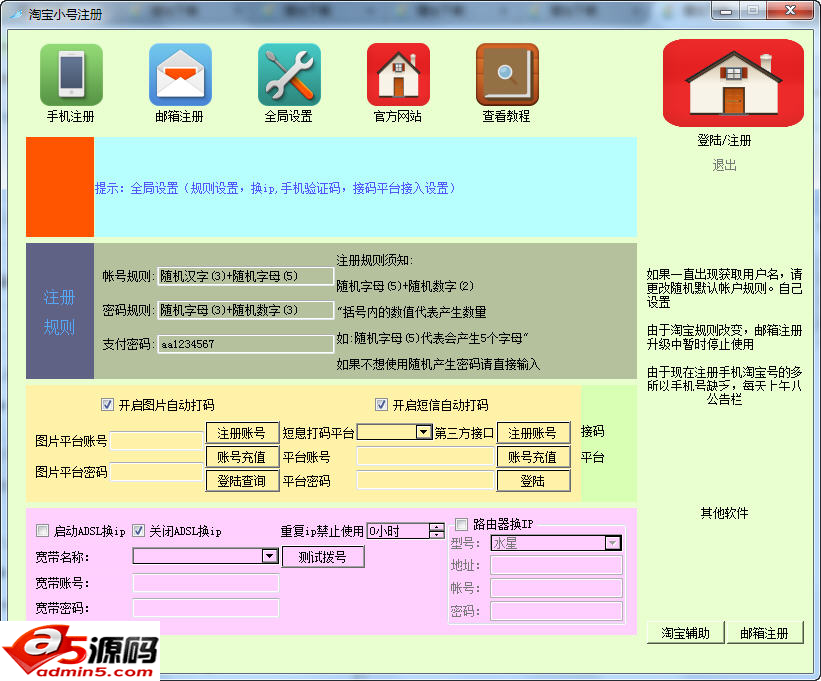
Task: Click the router 帐号 input field
Action: (x=556, y=588)
